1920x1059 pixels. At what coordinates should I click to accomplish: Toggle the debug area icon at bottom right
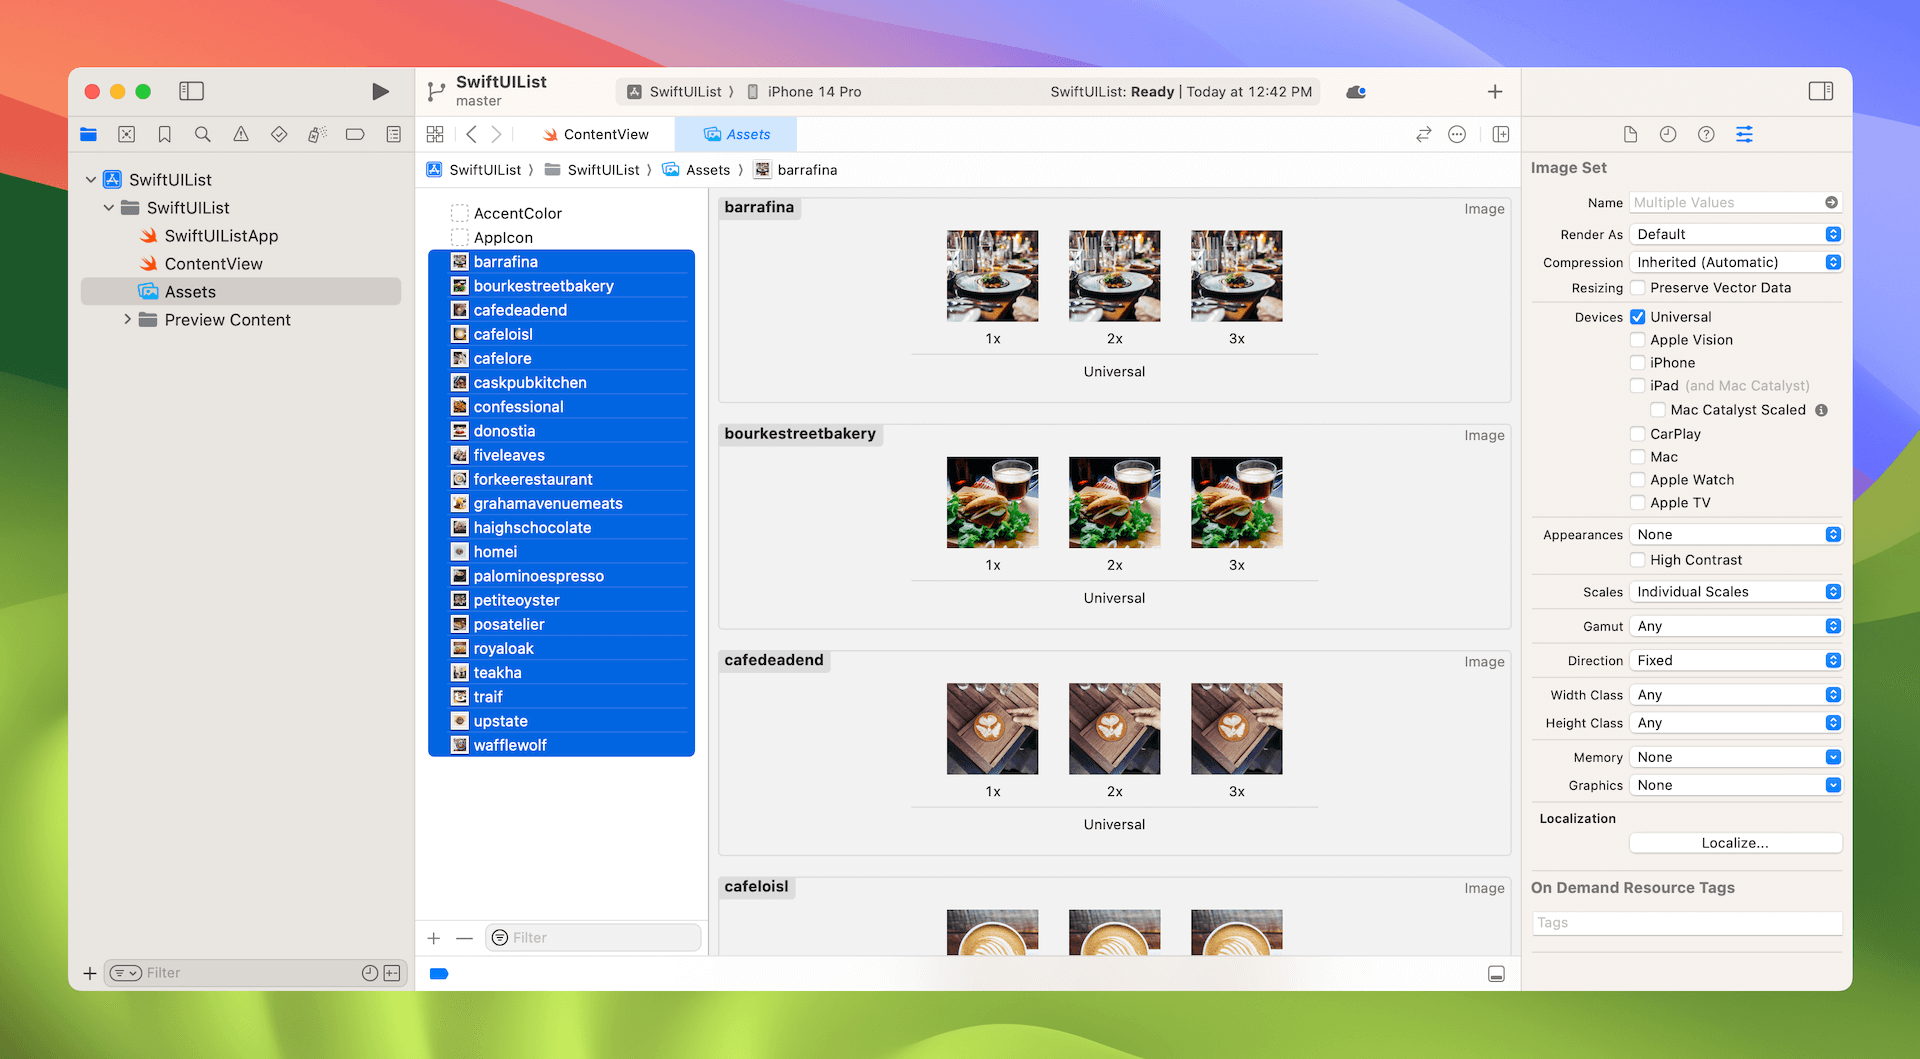tap(1496, 974)
